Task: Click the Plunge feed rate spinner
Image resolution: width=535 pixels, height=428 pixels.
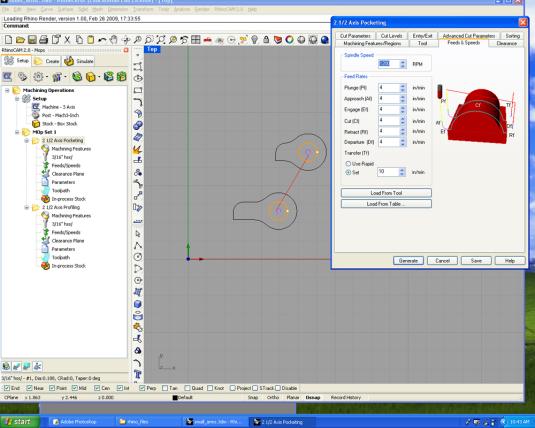Action: (403, 88)
